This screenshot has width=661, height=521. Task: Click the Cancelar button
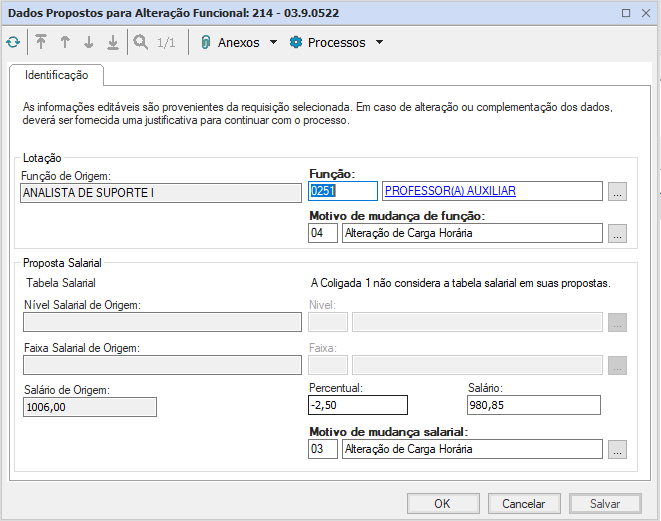(x=523, y=504)
